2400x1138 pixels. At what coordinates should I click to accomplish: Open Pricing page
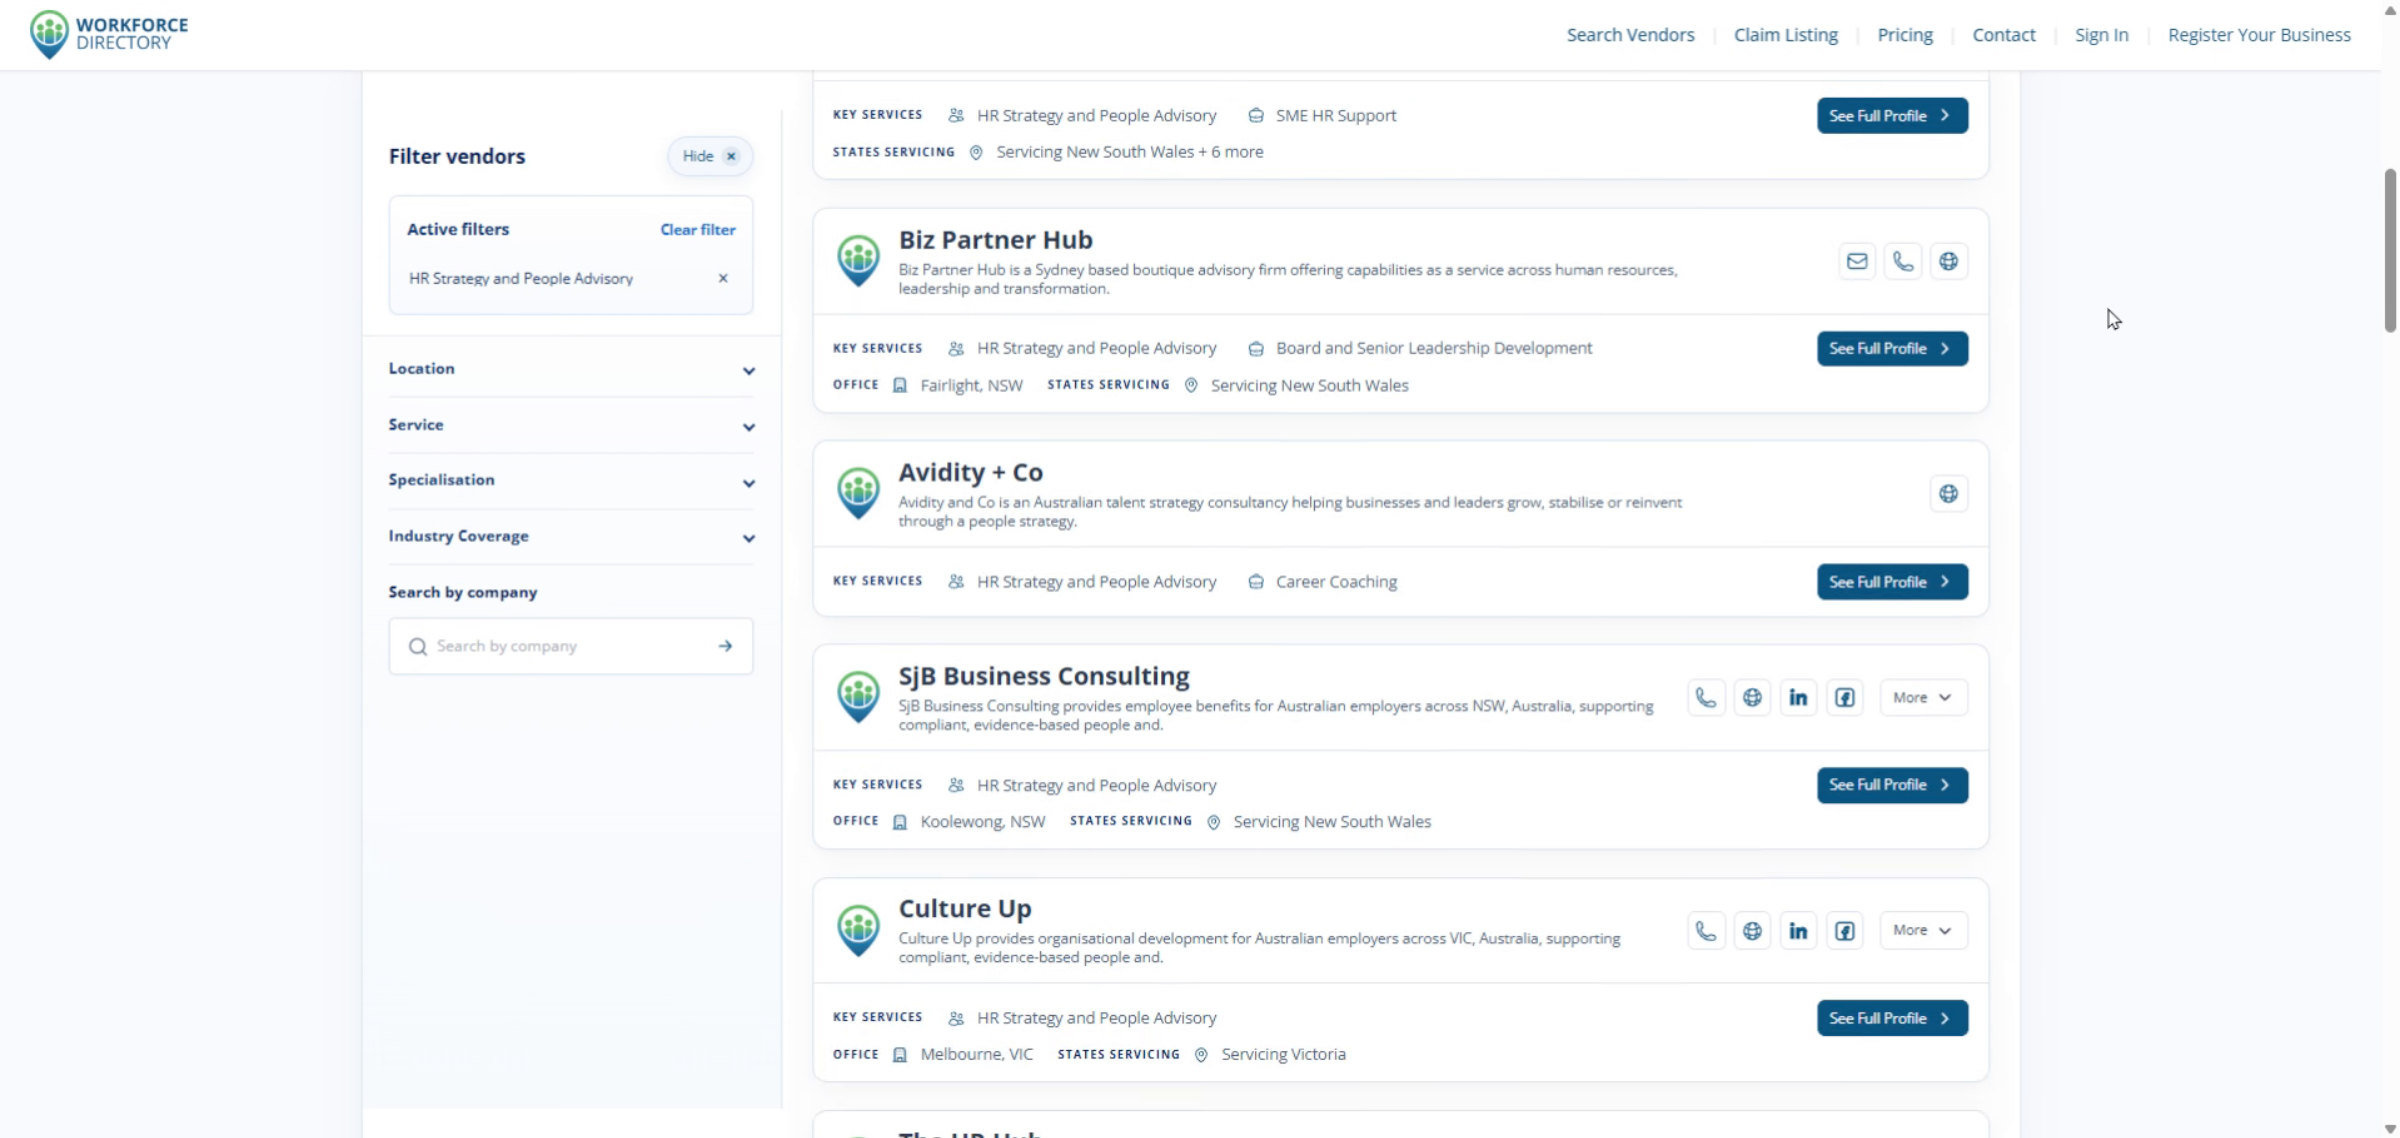[x=1905, y=35]
